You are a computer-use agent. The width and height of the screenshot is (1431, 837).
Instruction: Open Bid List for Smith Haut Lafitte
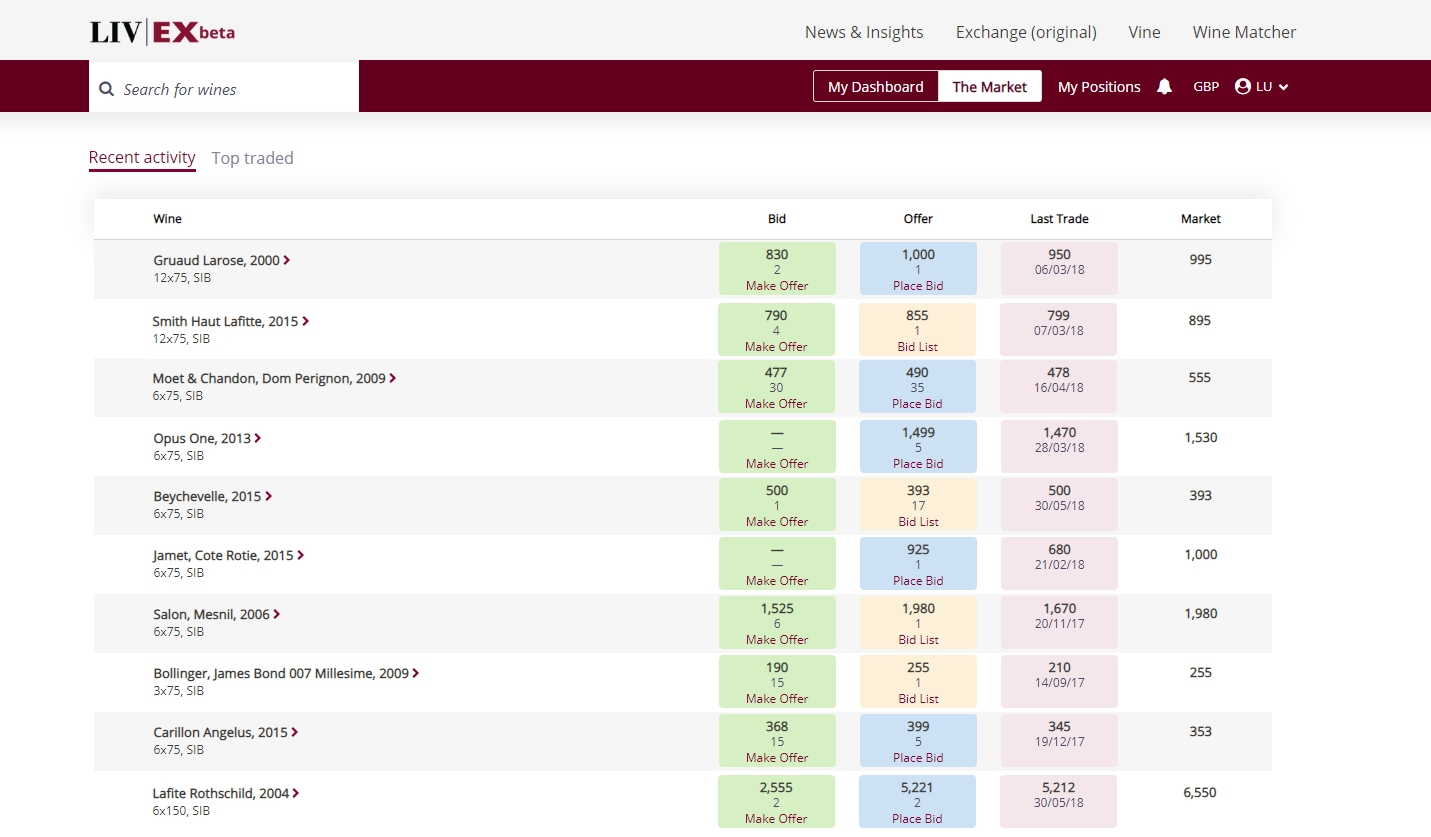click(918, 347)
